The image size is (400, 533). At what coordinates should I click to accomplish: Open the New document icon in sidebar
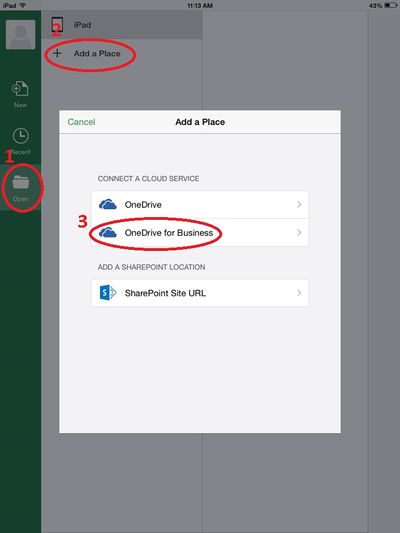pos(20,89)
